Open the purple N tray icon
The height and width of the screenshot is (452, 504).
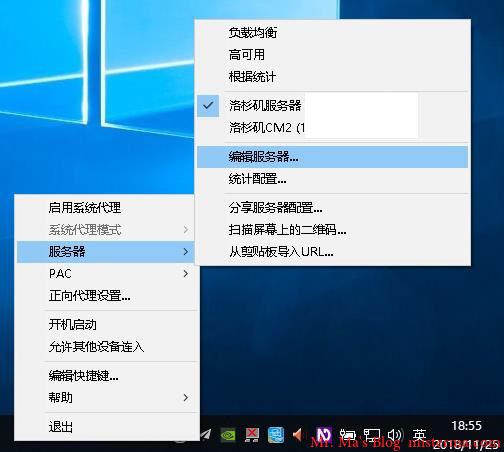pos(324,435)
